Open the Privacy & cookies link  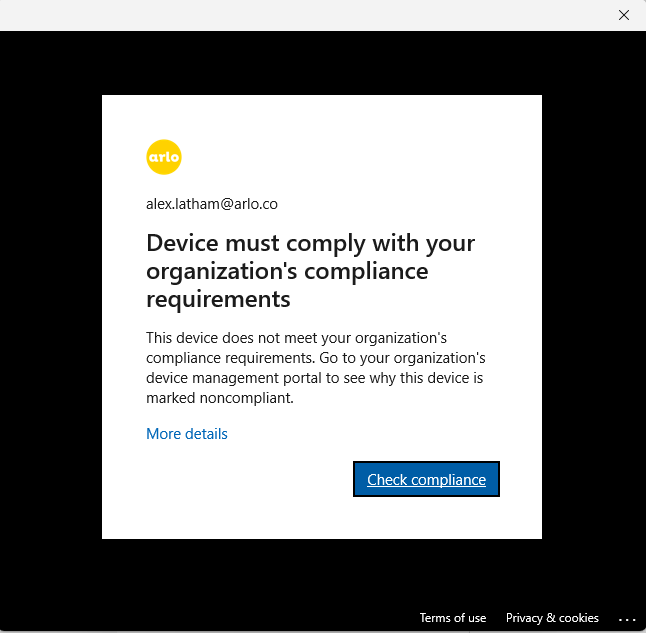click(x=552, y=618)
